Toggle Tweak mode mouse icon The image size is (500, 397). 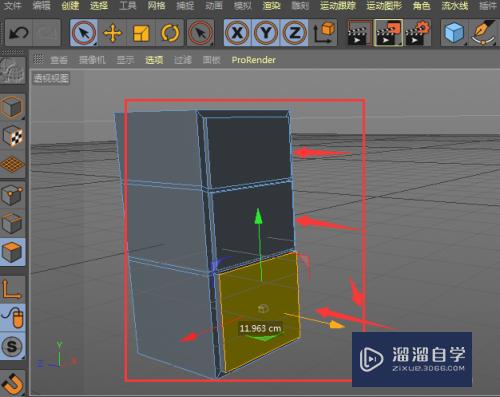(13, 317)
